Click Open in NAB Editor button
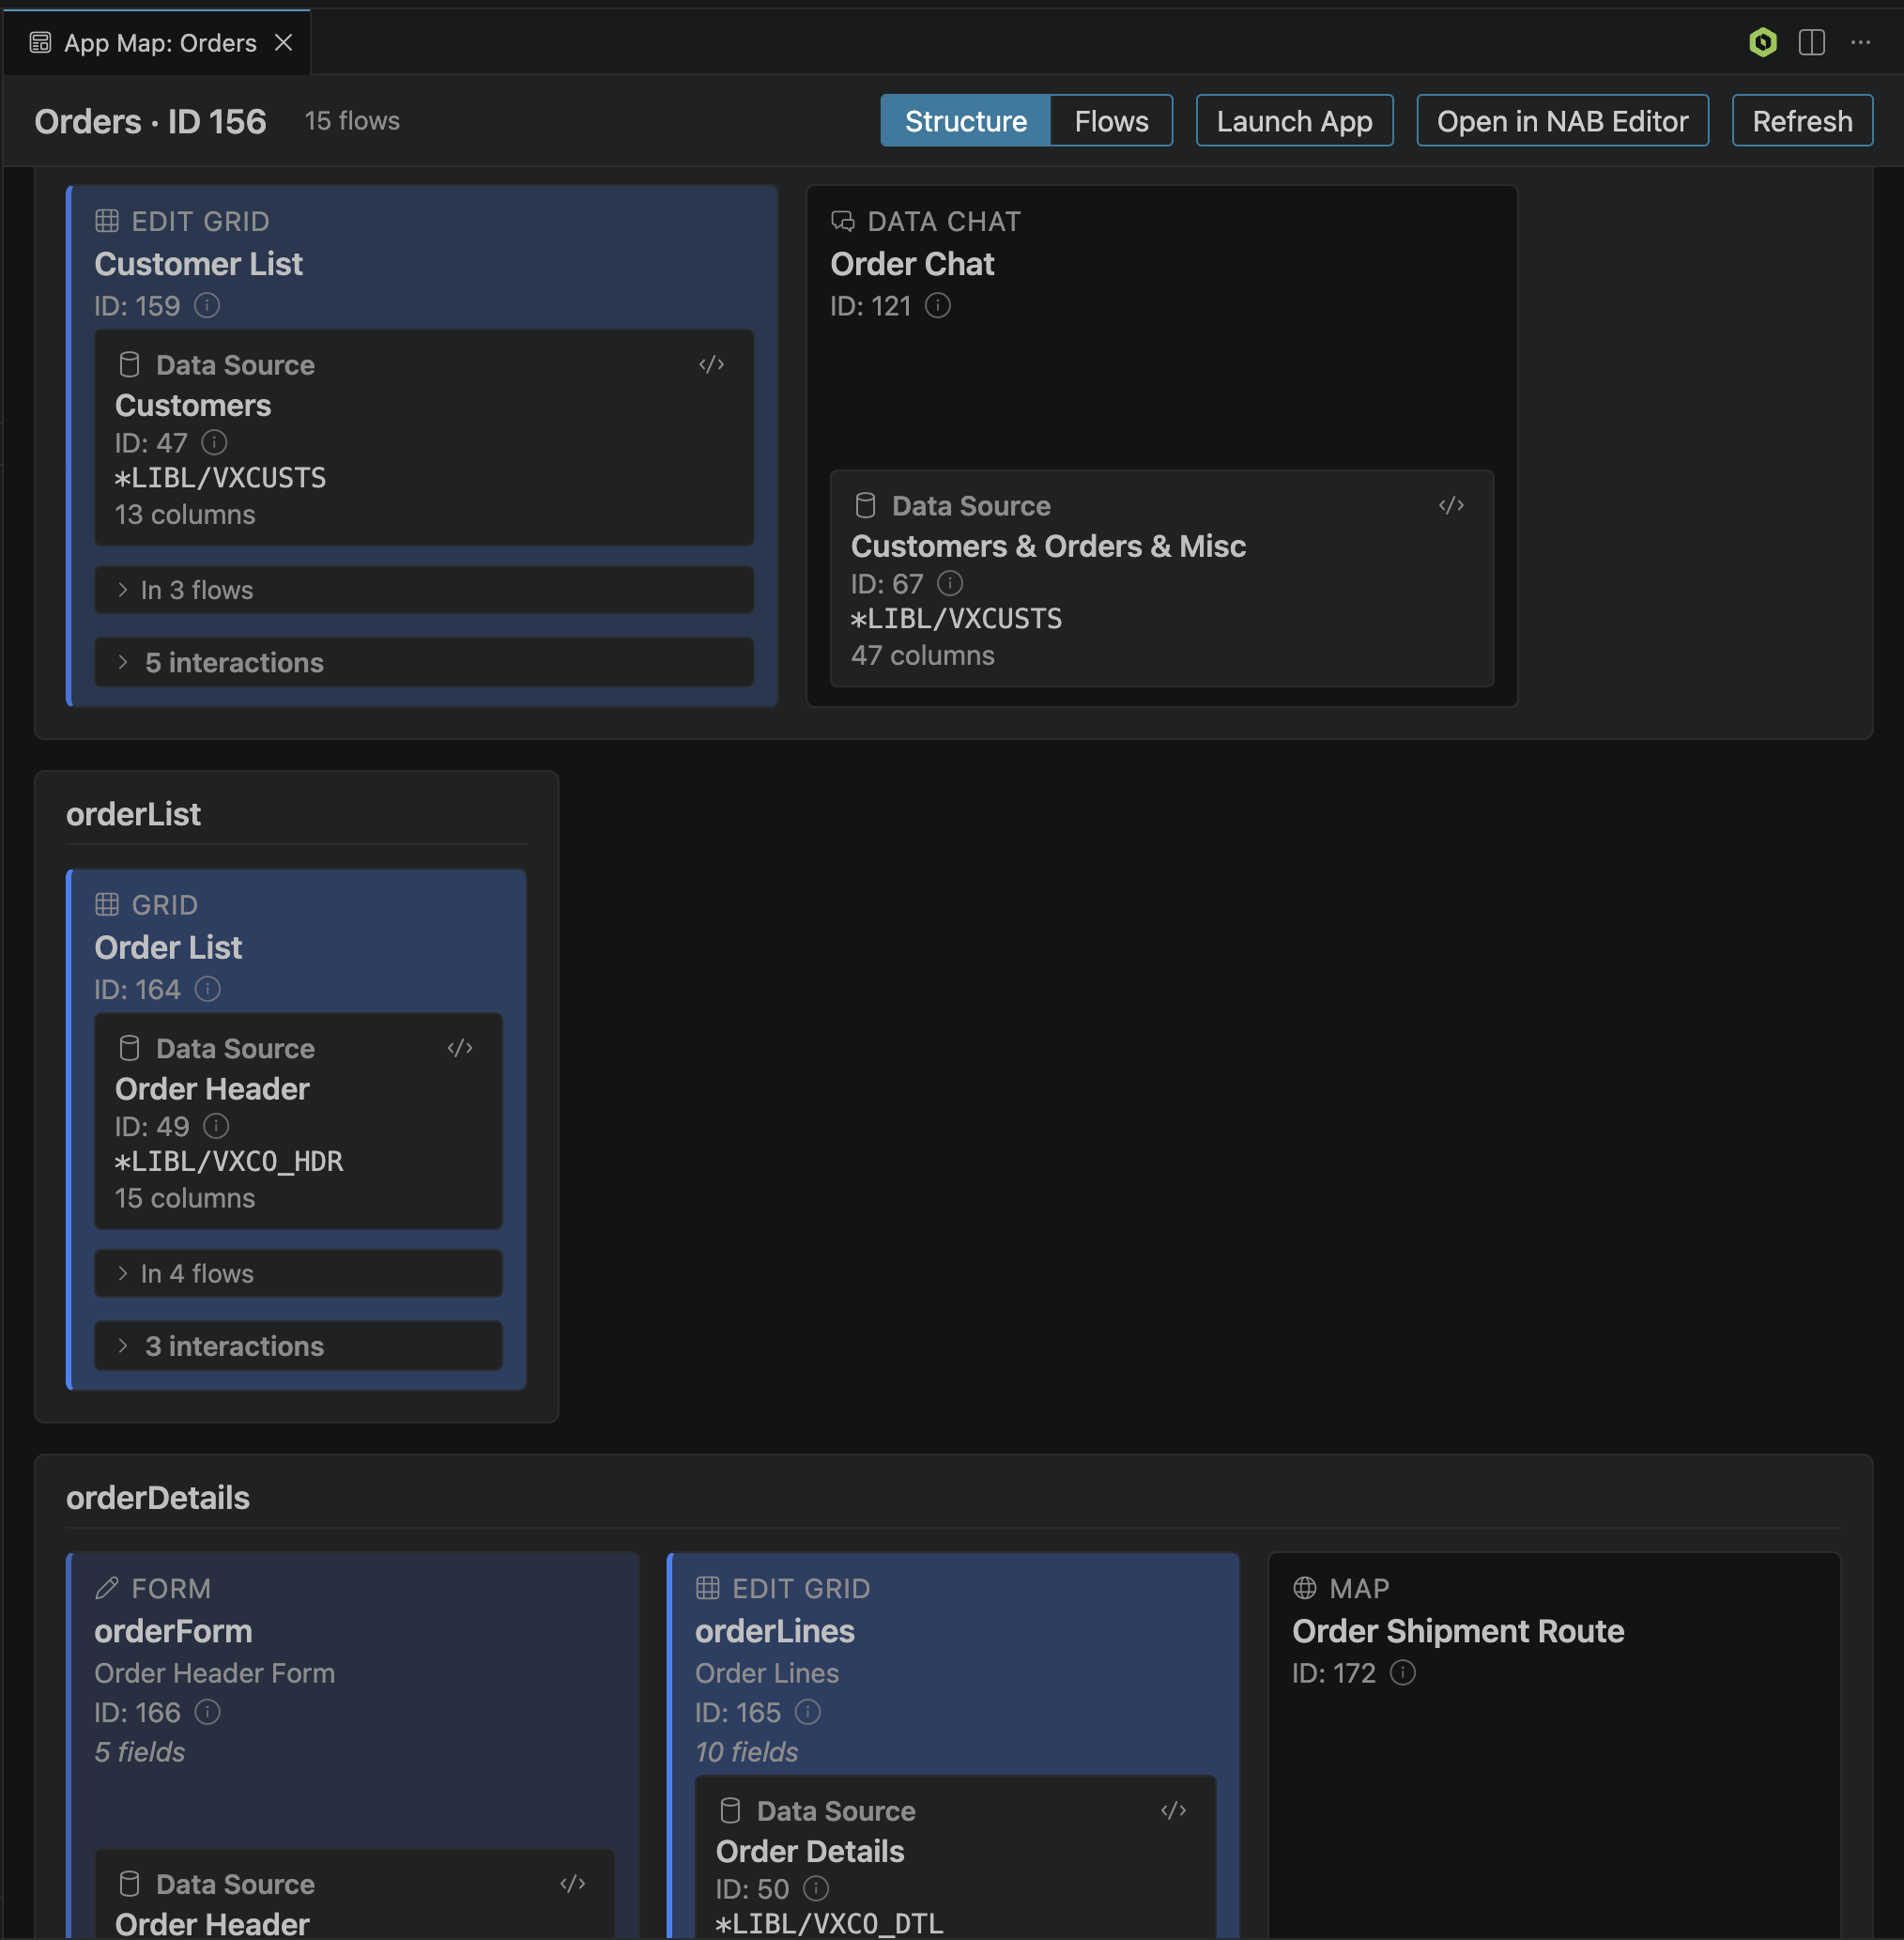The image size is (1904, 1940). (x=1562, y=121)
